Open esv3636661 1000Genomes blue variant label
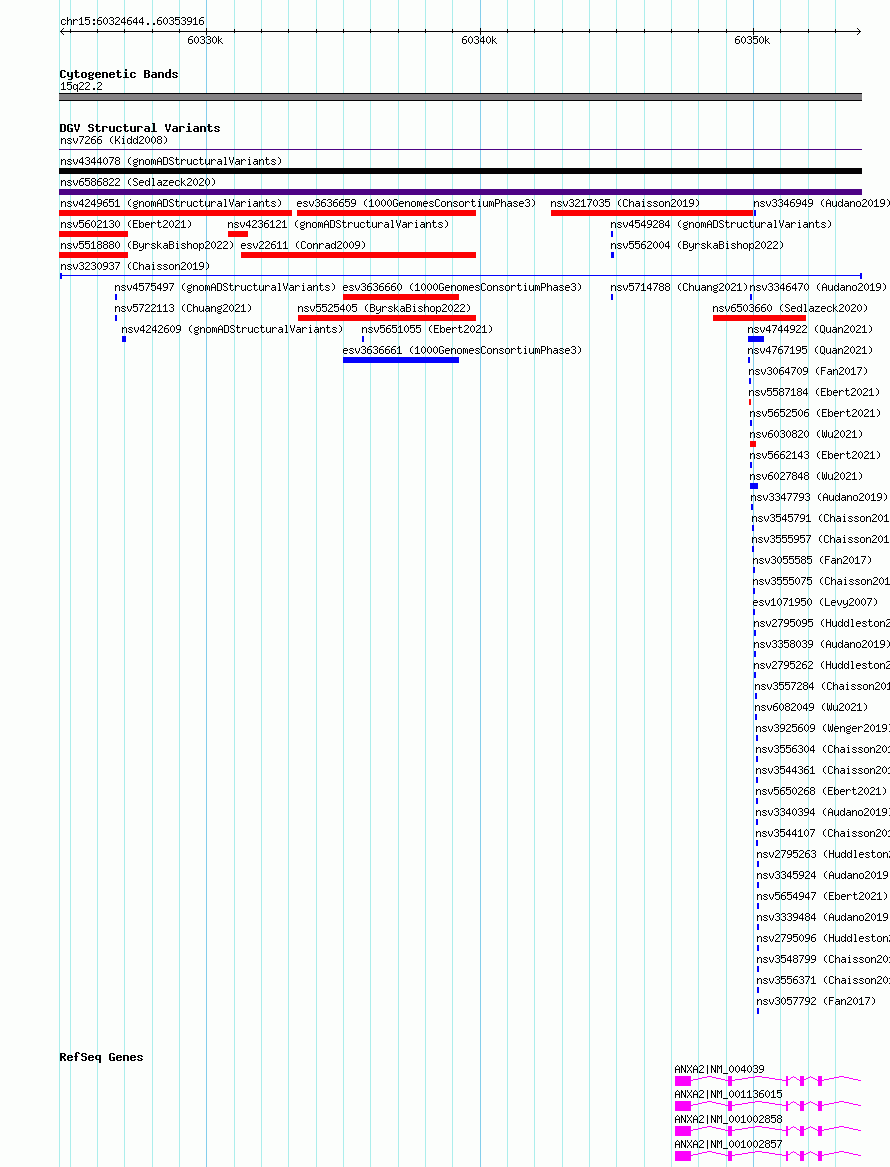The width and height of the screenshot is (890, 1167). pos(462,350)
